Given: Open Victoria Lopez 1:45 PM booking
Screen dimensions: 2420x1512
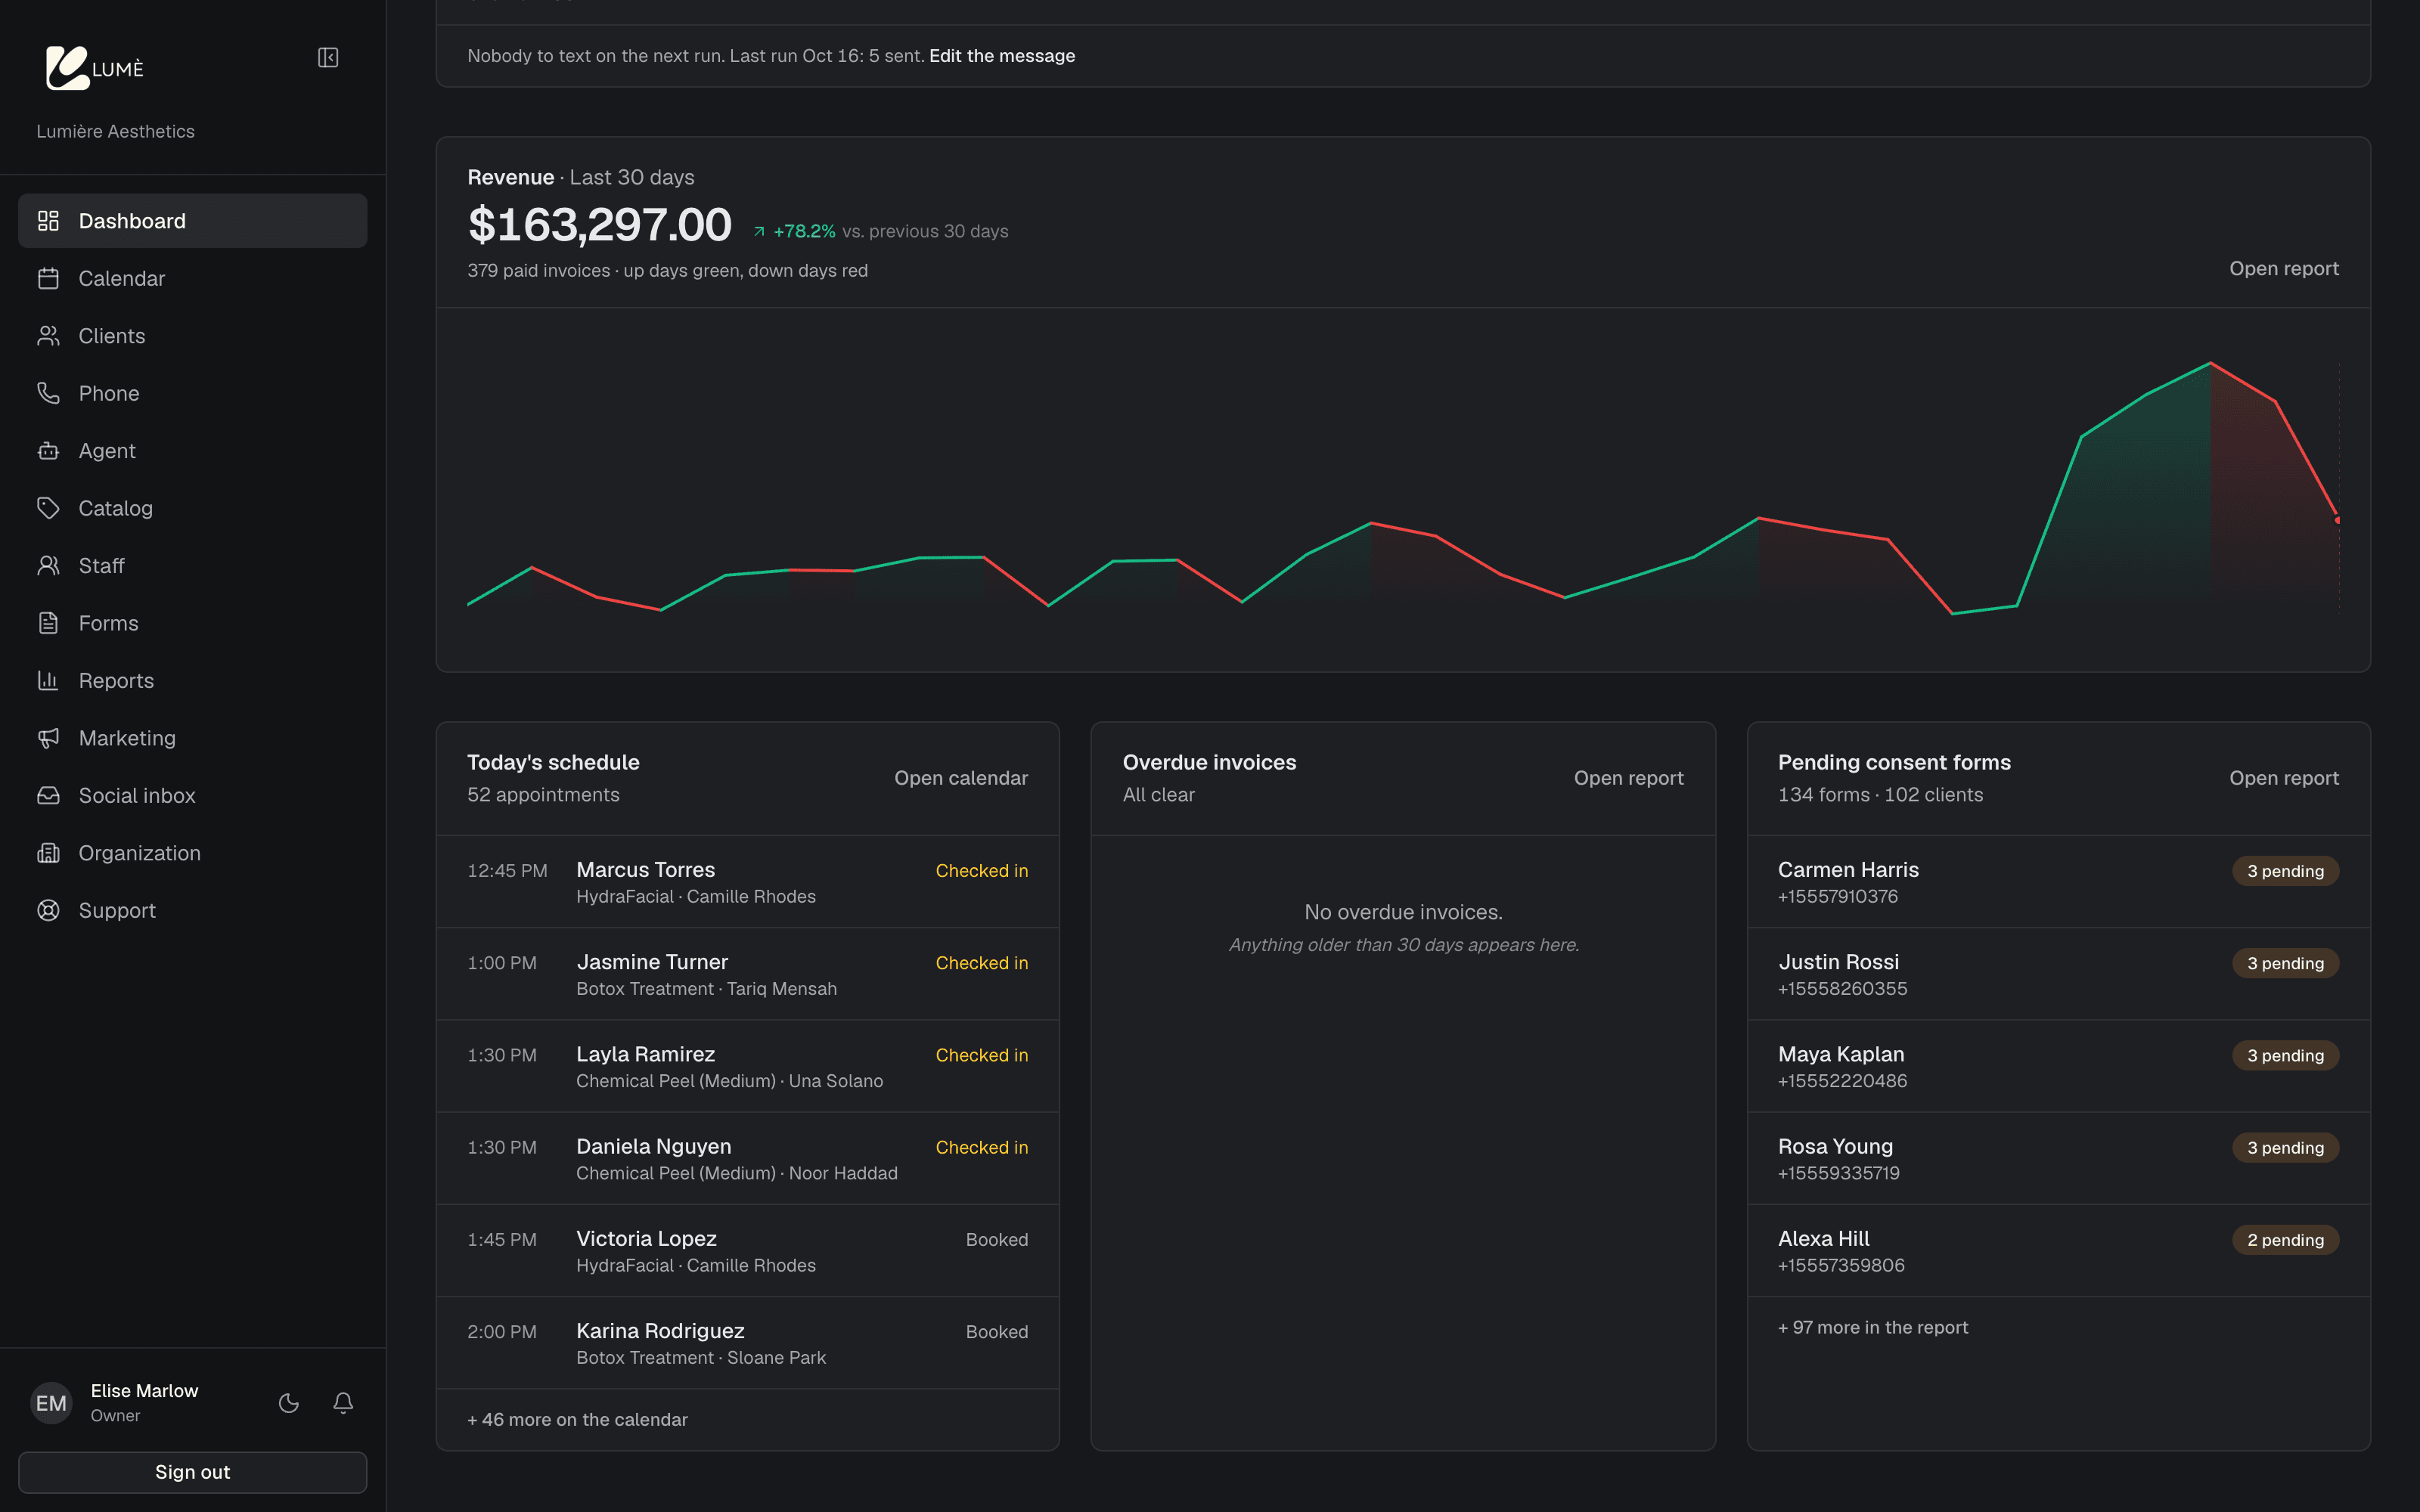Looking at the screenshot, I should pos(748,1251).
